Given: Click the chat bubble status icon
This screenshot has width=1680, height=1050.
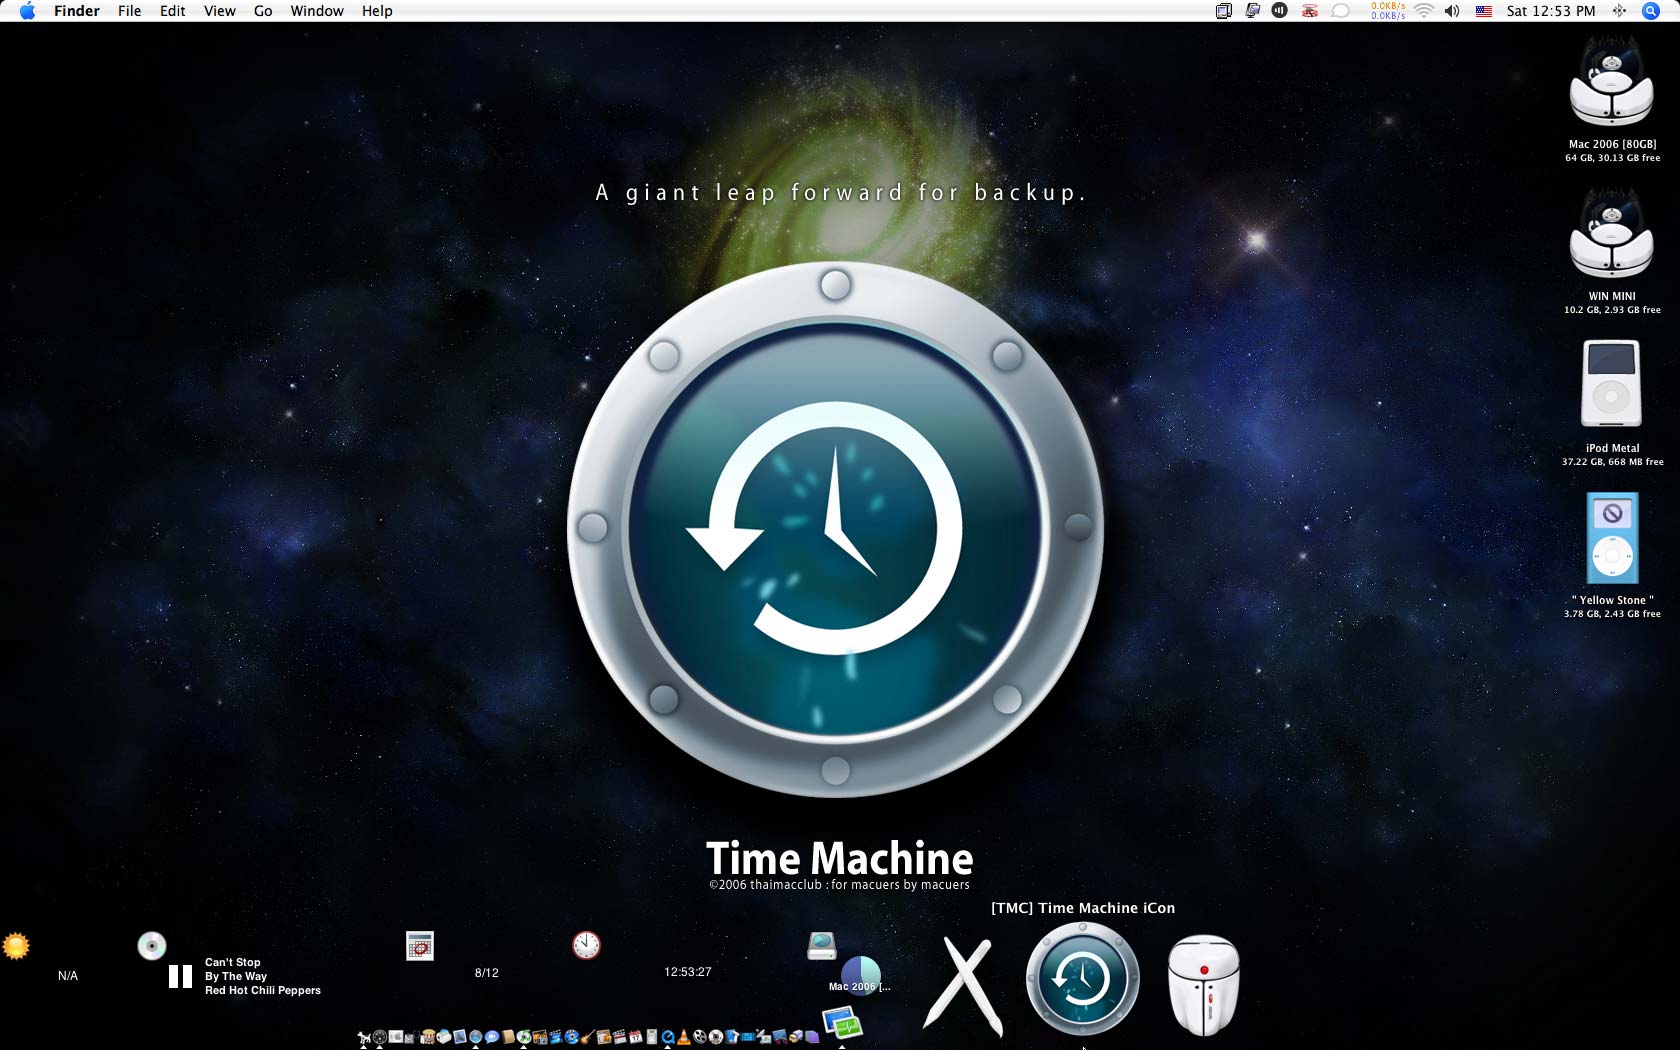Looking at the screenshot, I should (1341, 11).
